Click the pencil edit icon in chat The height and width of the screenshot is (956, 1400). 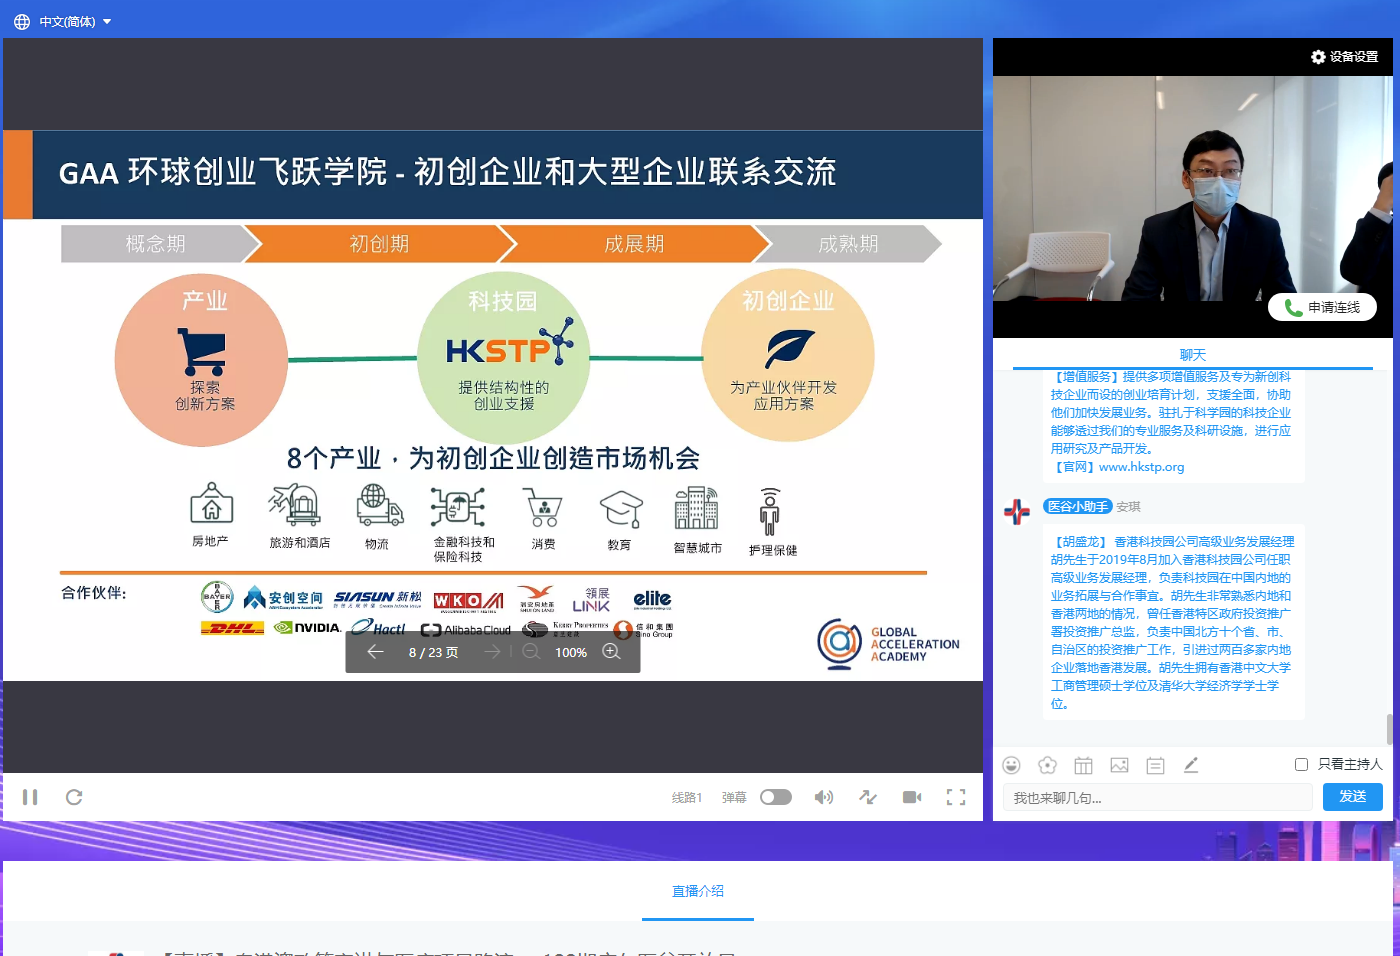(x=1191, y=765)
